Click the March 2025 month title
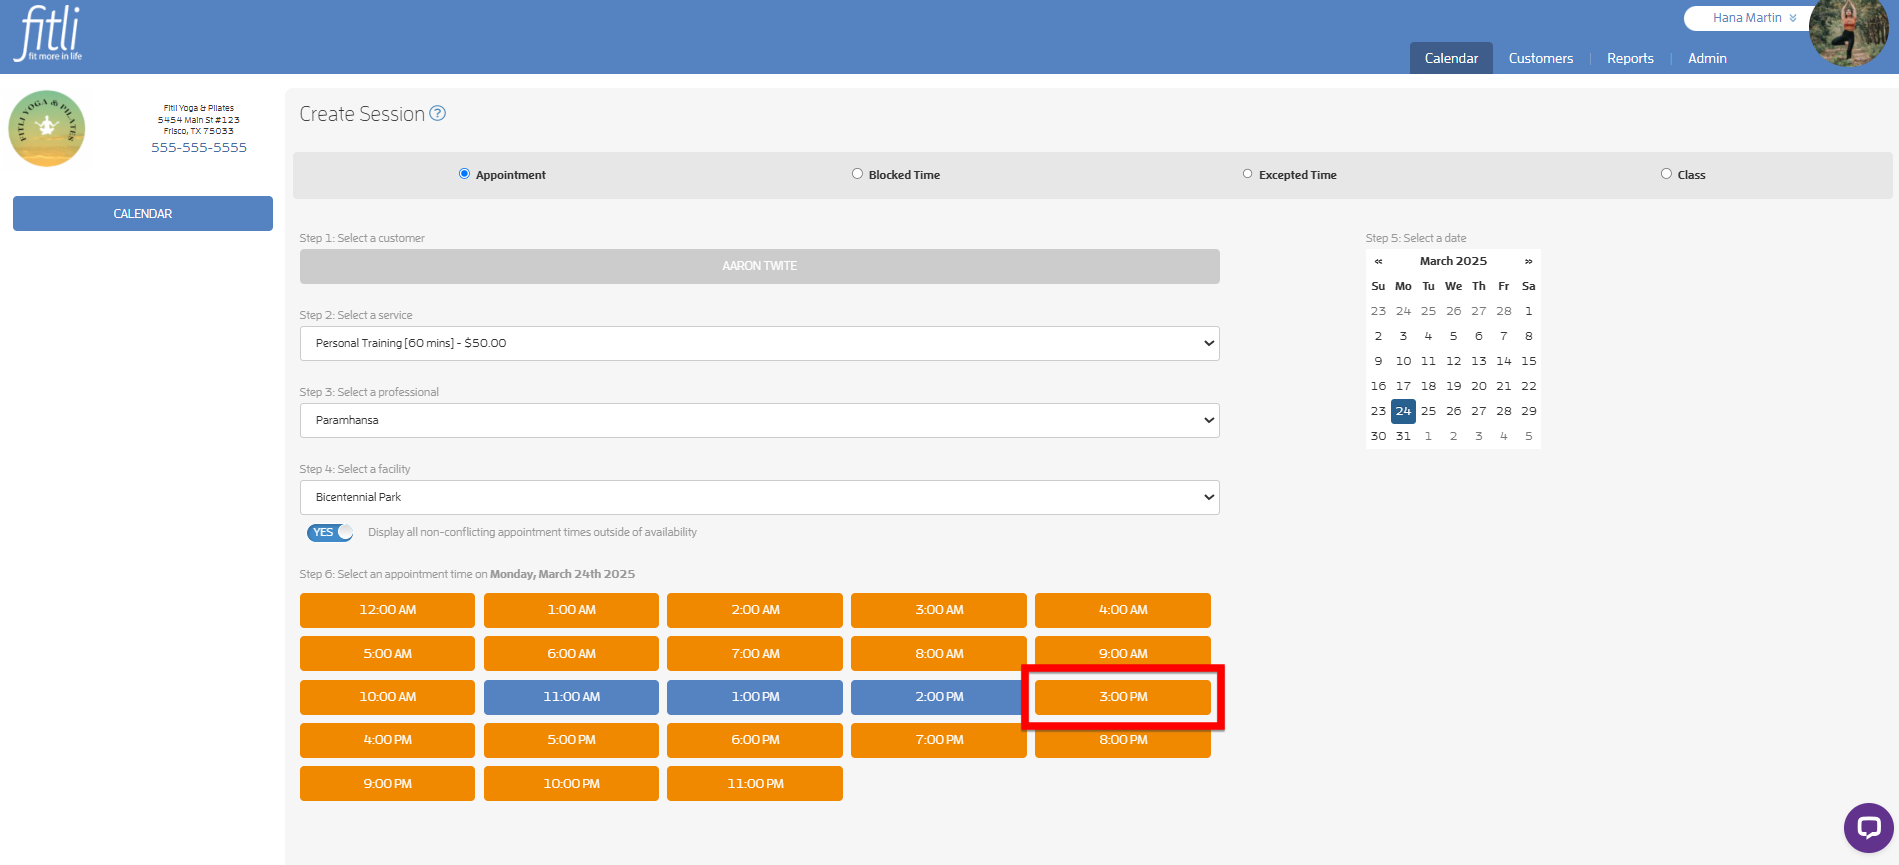Screen dimensions: 1899x865 1453,261
